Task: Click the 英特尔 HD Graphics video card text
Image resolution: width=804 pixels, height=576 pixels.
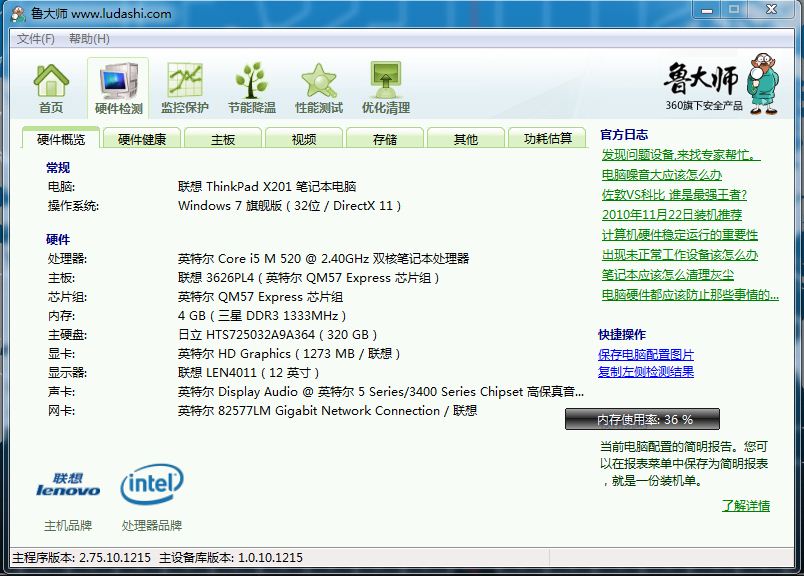Action: pyautogui.click(x=289, y=354)
